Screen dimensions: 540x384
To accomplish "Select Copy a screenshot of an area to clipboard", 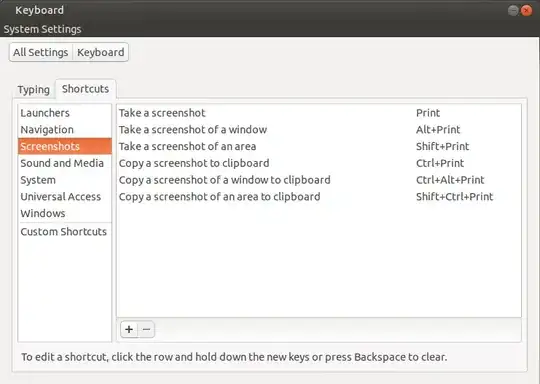I will (319, 197).
